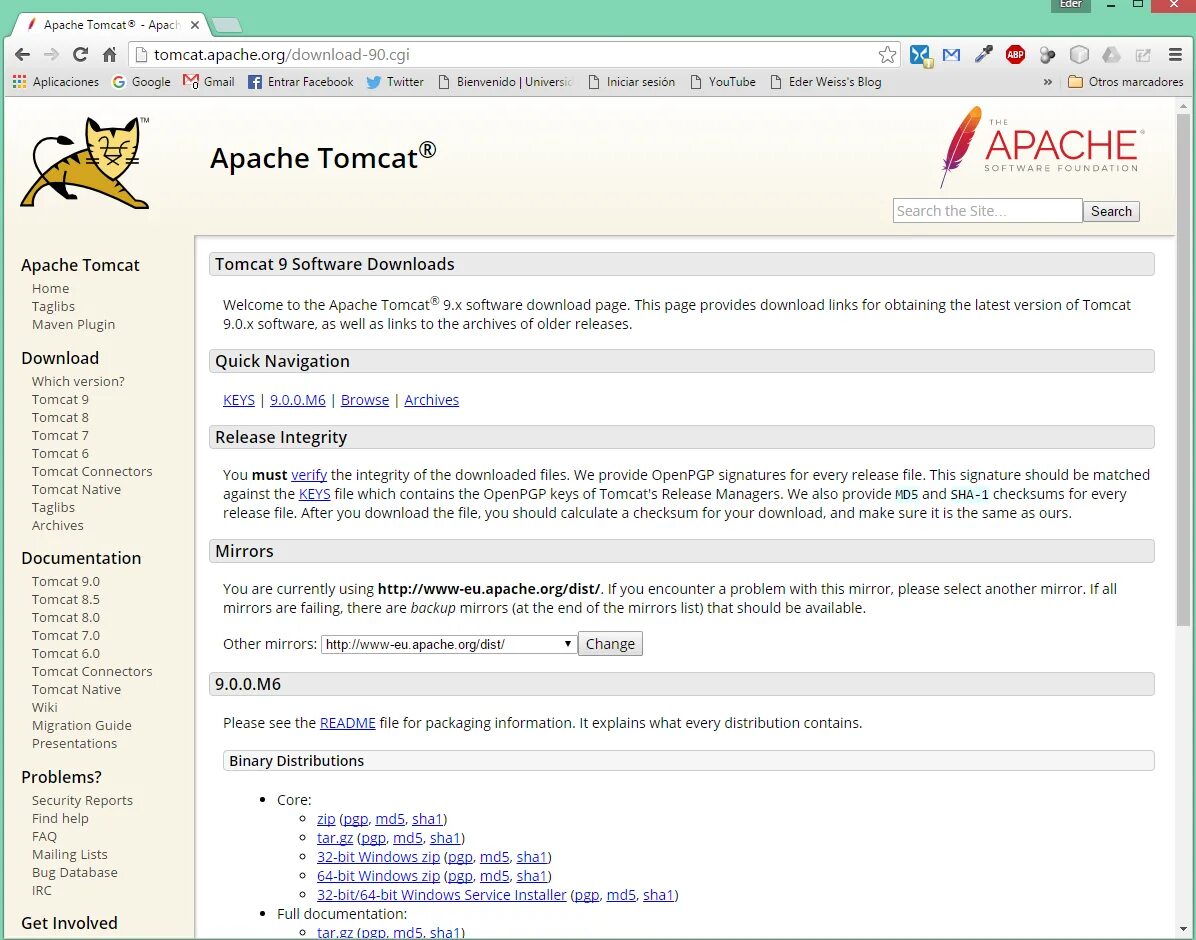Open the Browse link

click(365, 400)
